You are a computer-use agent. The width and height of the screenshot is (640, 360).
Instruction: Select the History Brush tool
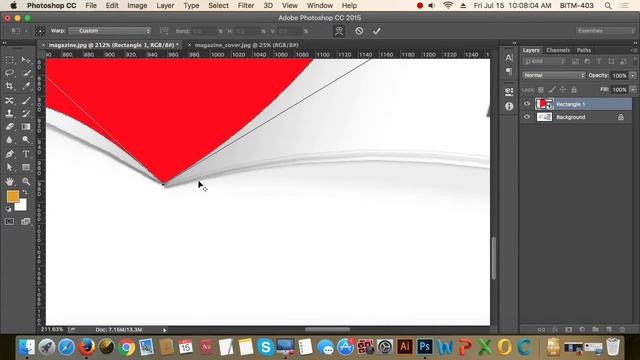coord(26,113)
